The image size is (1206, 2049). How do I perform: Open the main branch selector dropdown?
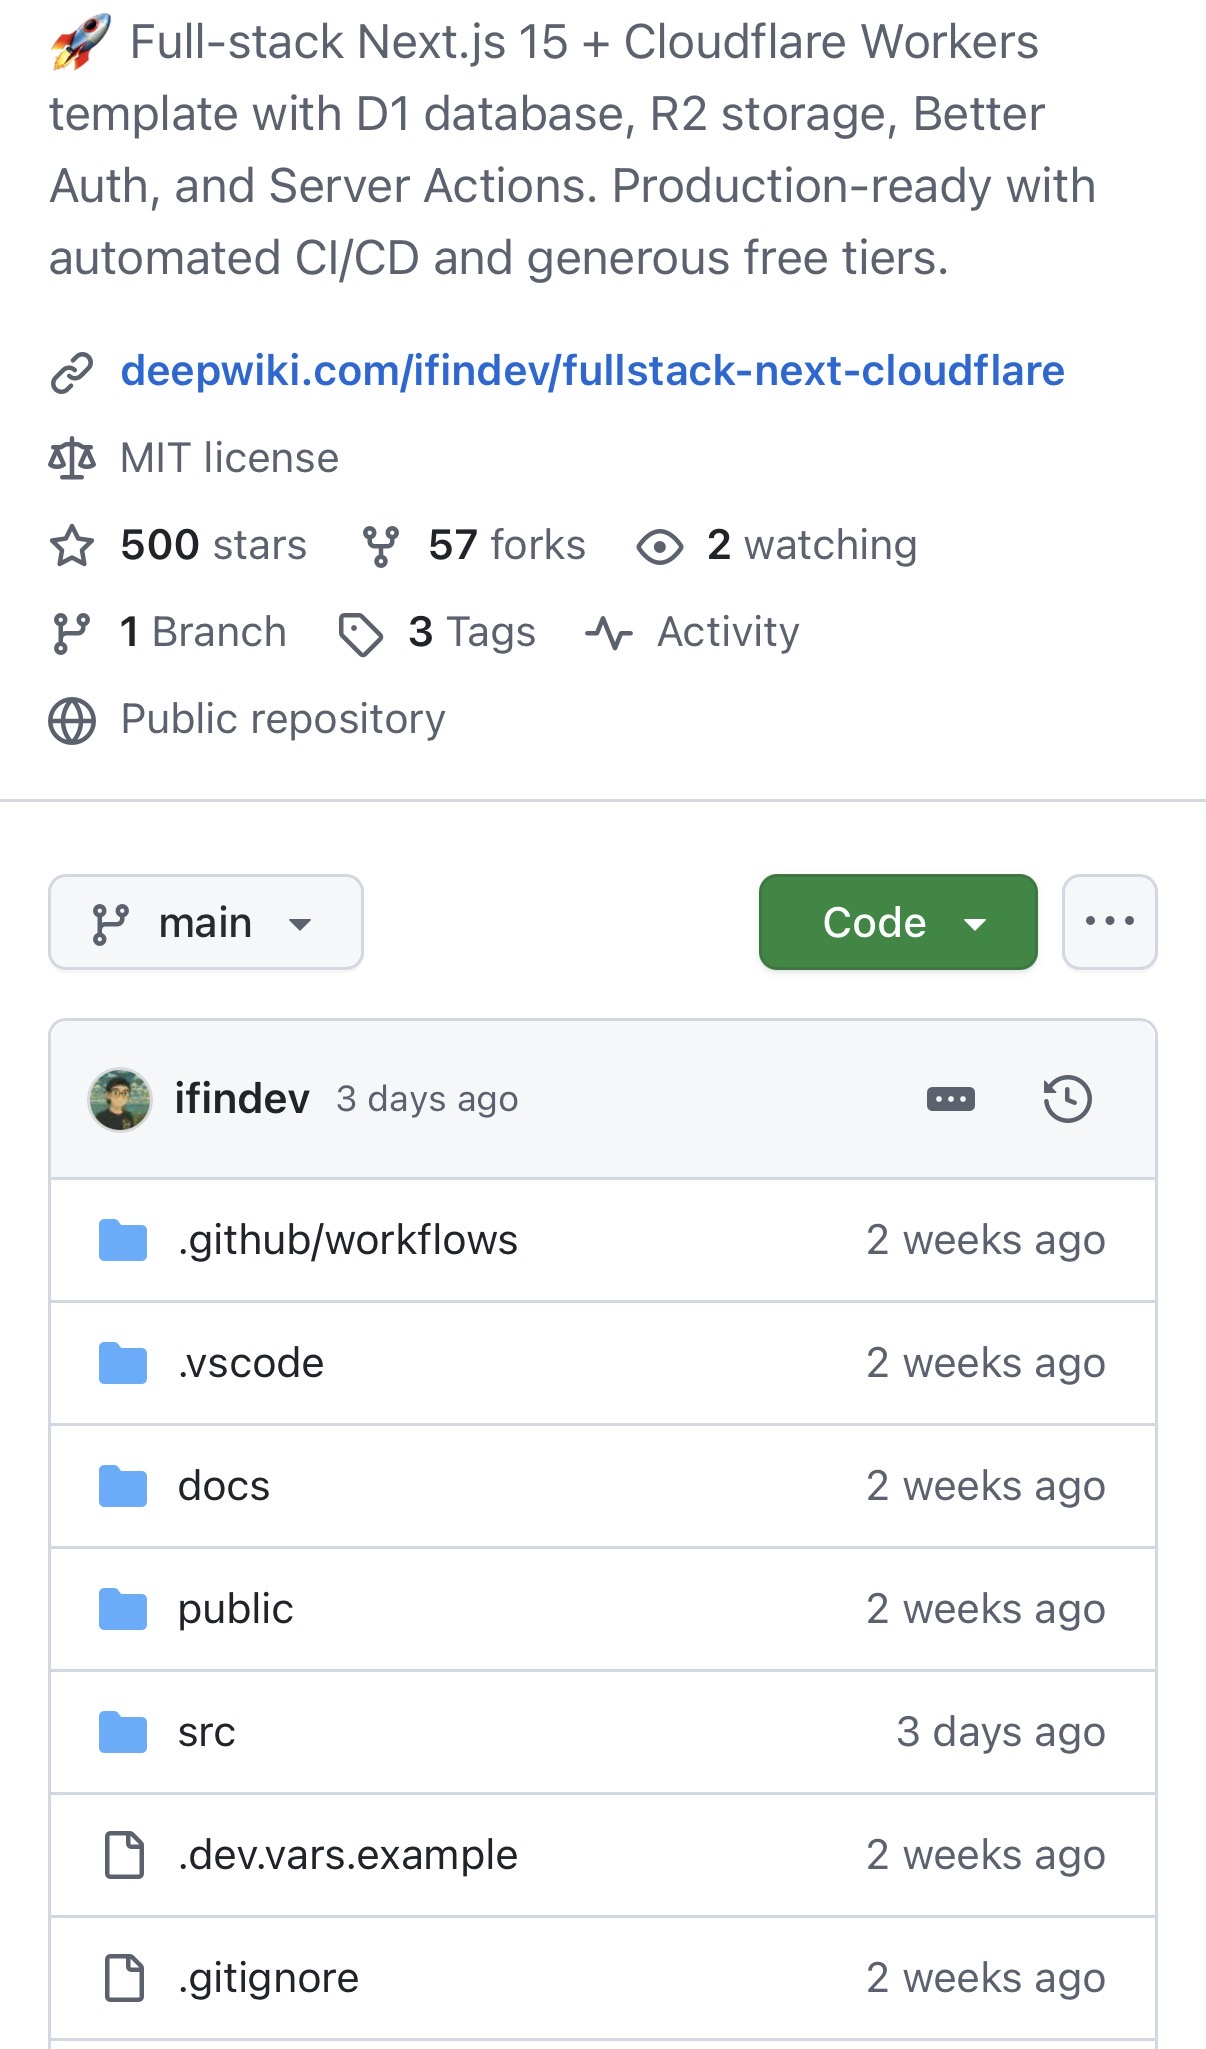206,922
